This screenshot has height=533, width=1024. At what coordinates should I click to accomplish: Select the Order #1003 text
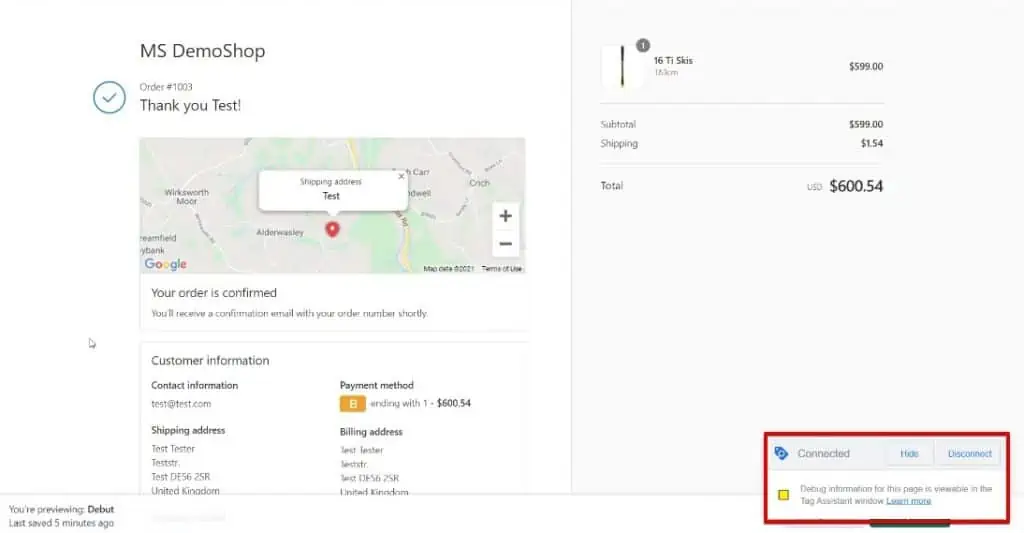(x=166, y=87)
